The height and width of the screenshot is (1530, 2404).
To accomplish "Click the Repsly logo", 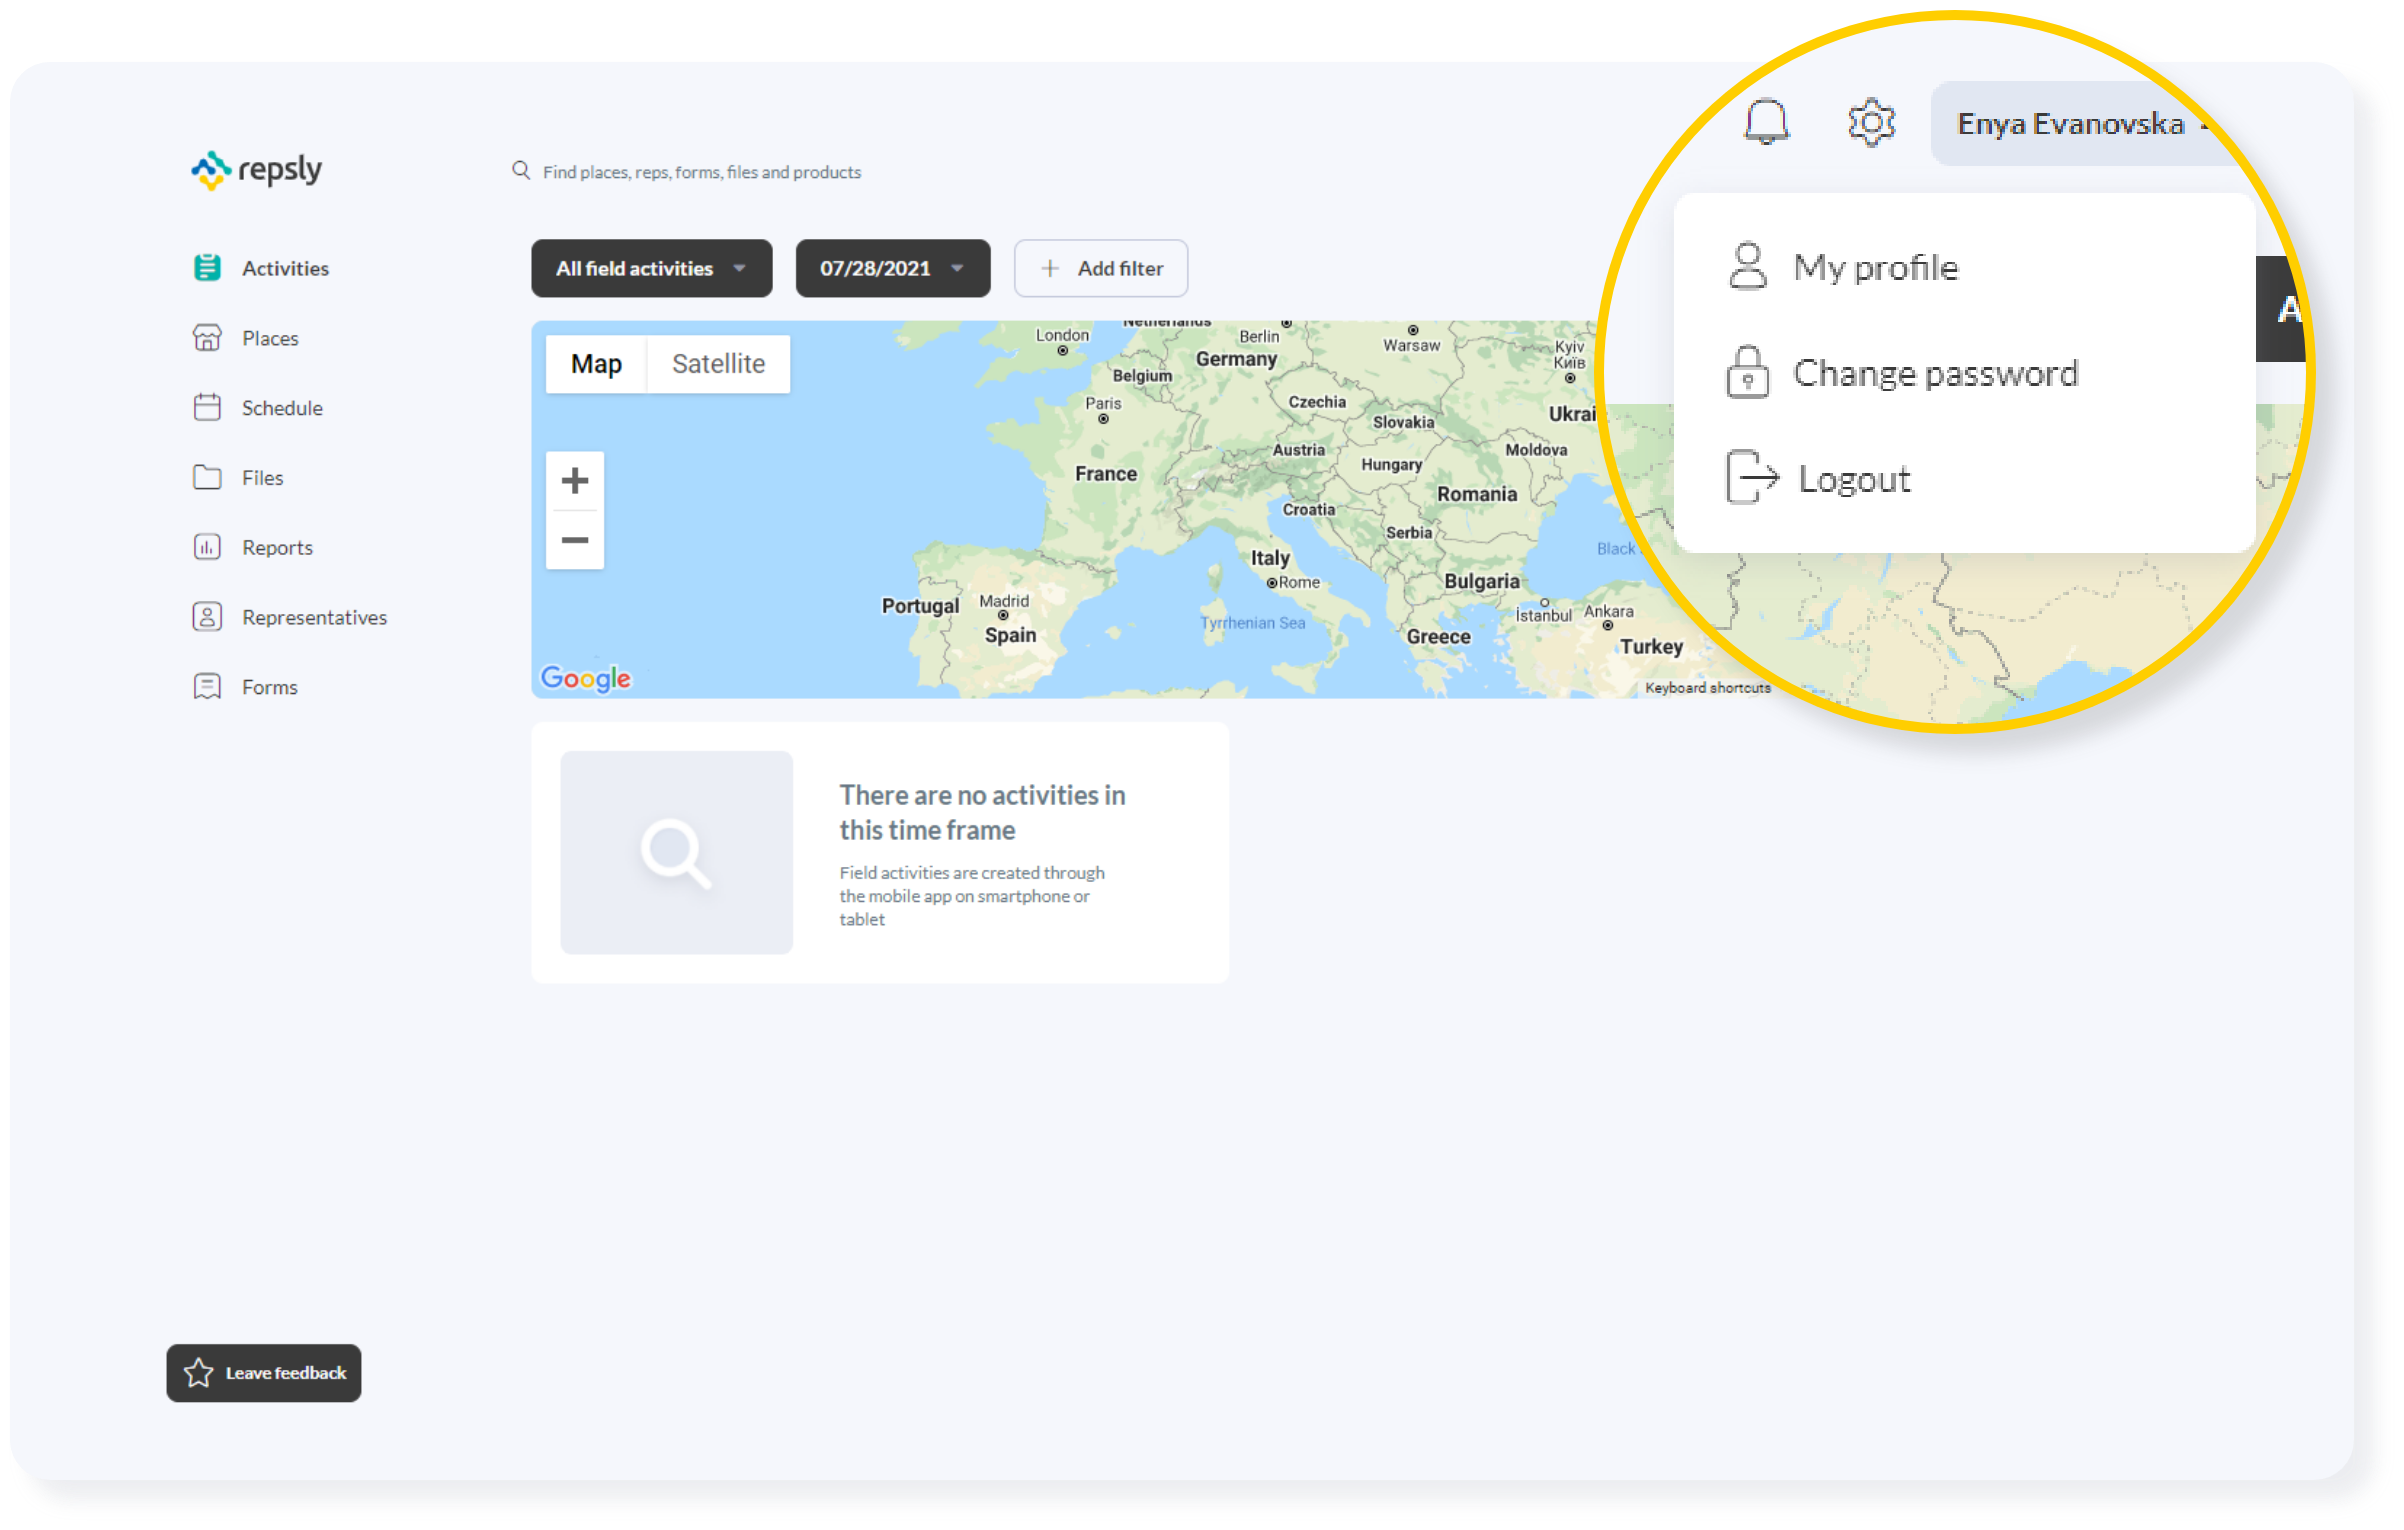I will point(257,170).
